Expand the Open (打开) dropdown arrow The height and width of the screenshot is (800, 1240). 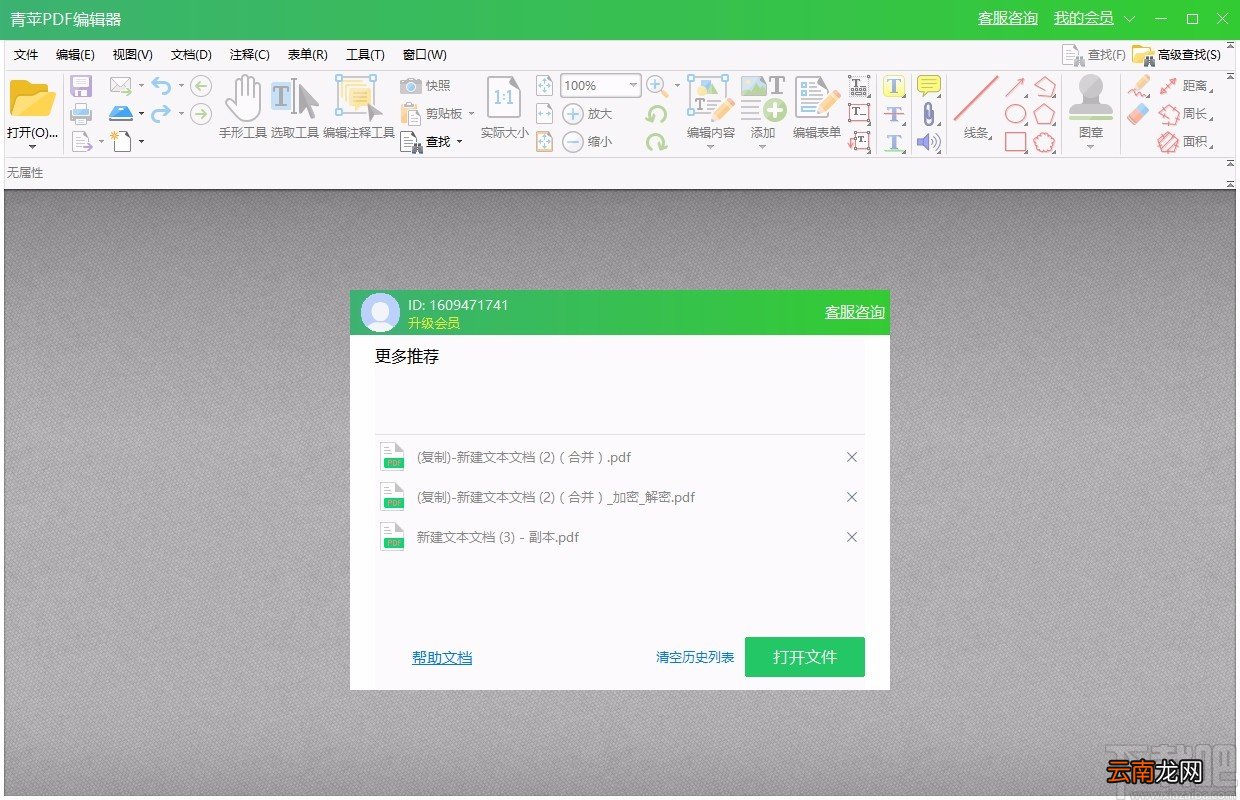[x=32, y=146]
